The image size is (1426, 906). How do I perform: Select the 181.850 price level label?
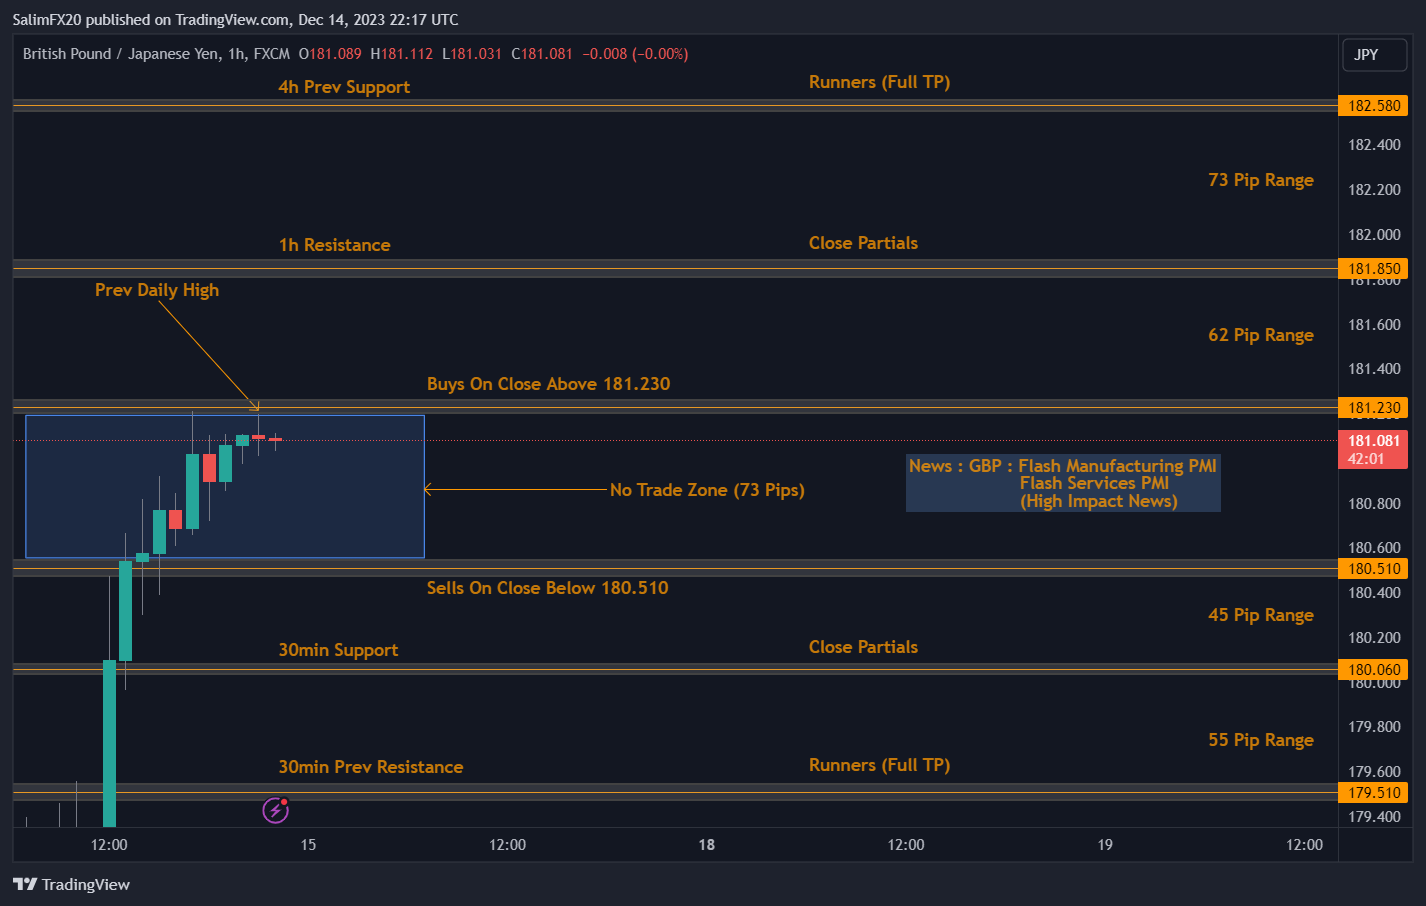tap(1373, 269)
